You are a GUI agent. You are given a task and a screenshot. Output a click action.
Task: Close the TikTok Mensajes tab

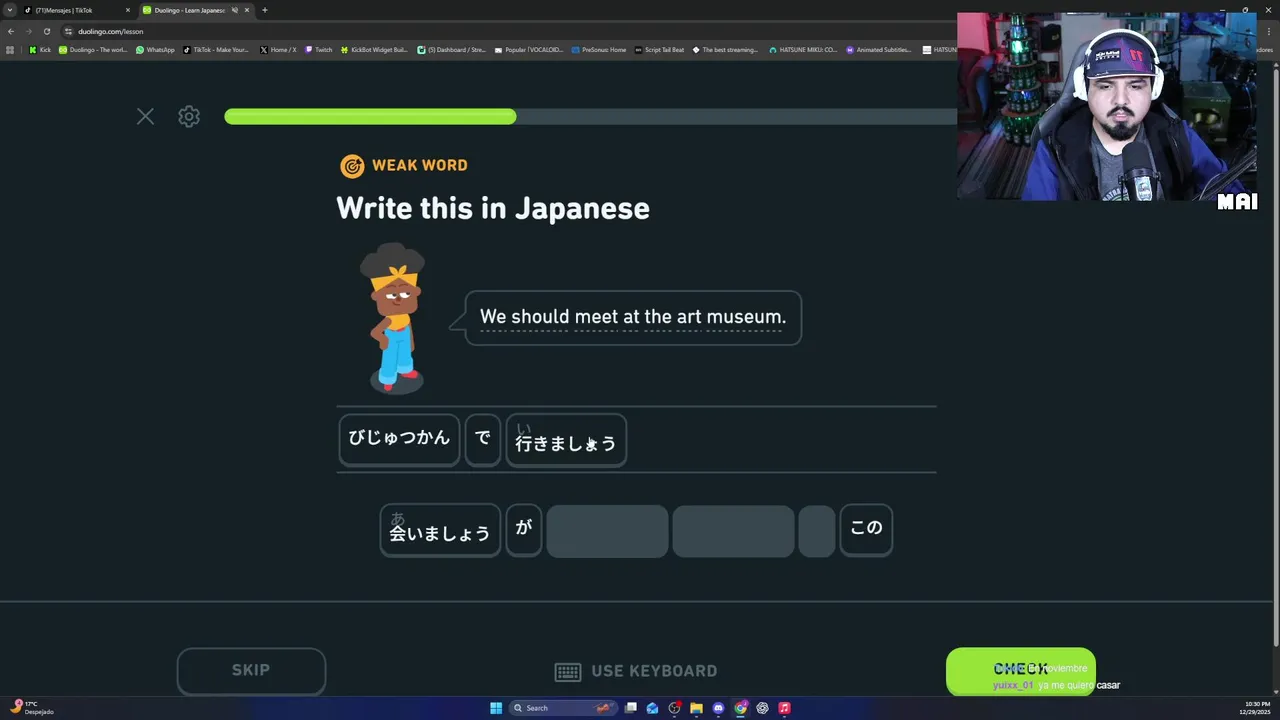[x=128, y=10]
